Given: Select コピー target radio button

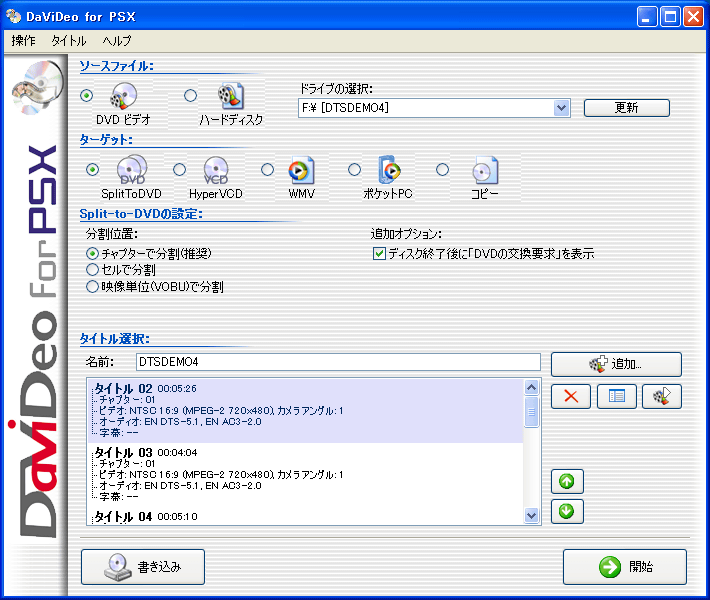Looking at the screenshot, I should pyautogui.click(x=442, y=170).
